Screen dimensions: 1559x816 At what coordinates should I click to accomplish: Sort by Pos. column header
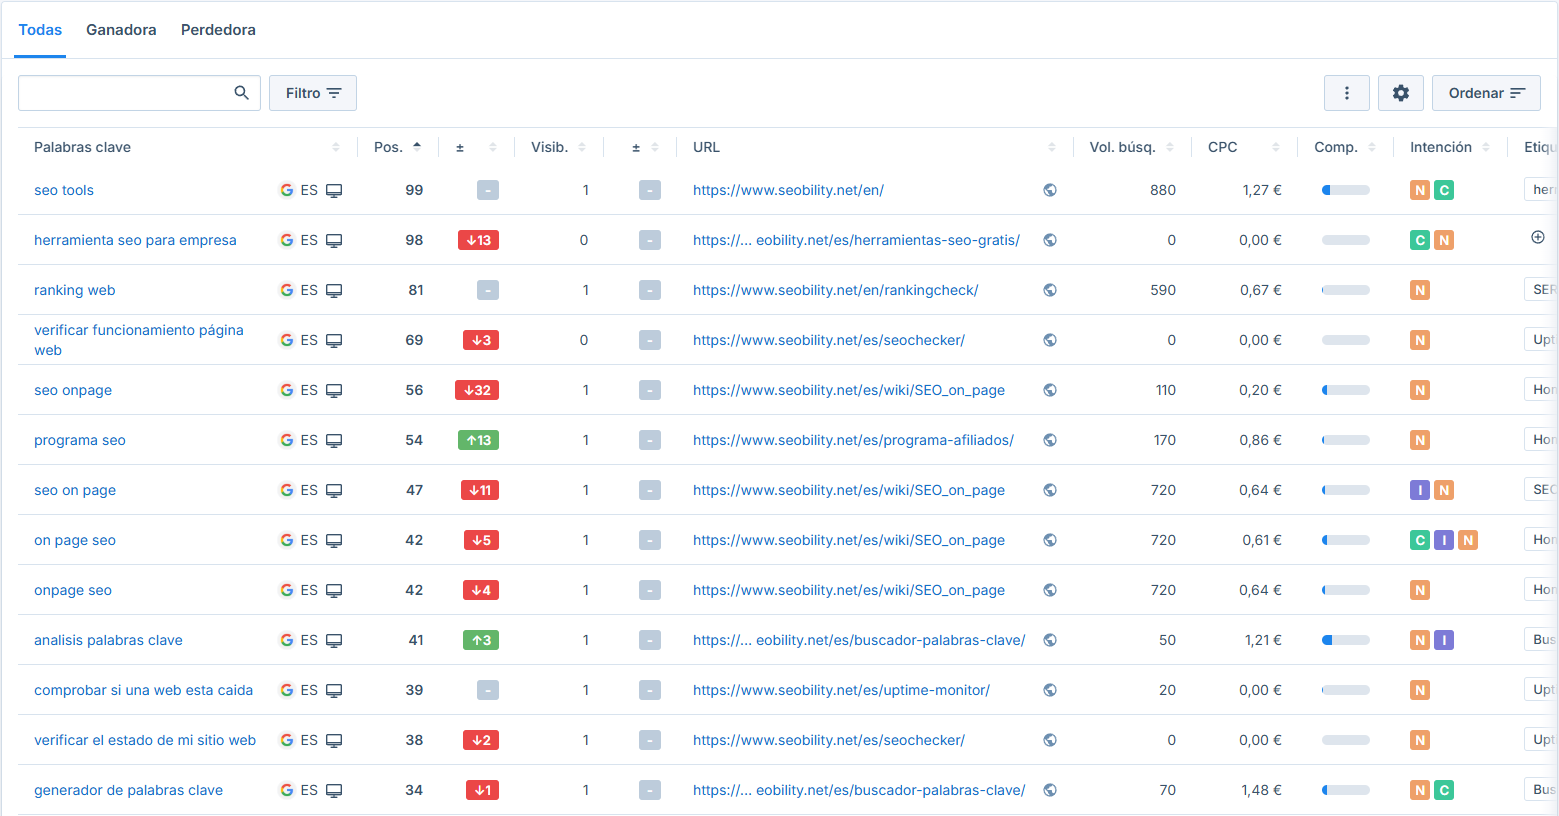(397, 147)
